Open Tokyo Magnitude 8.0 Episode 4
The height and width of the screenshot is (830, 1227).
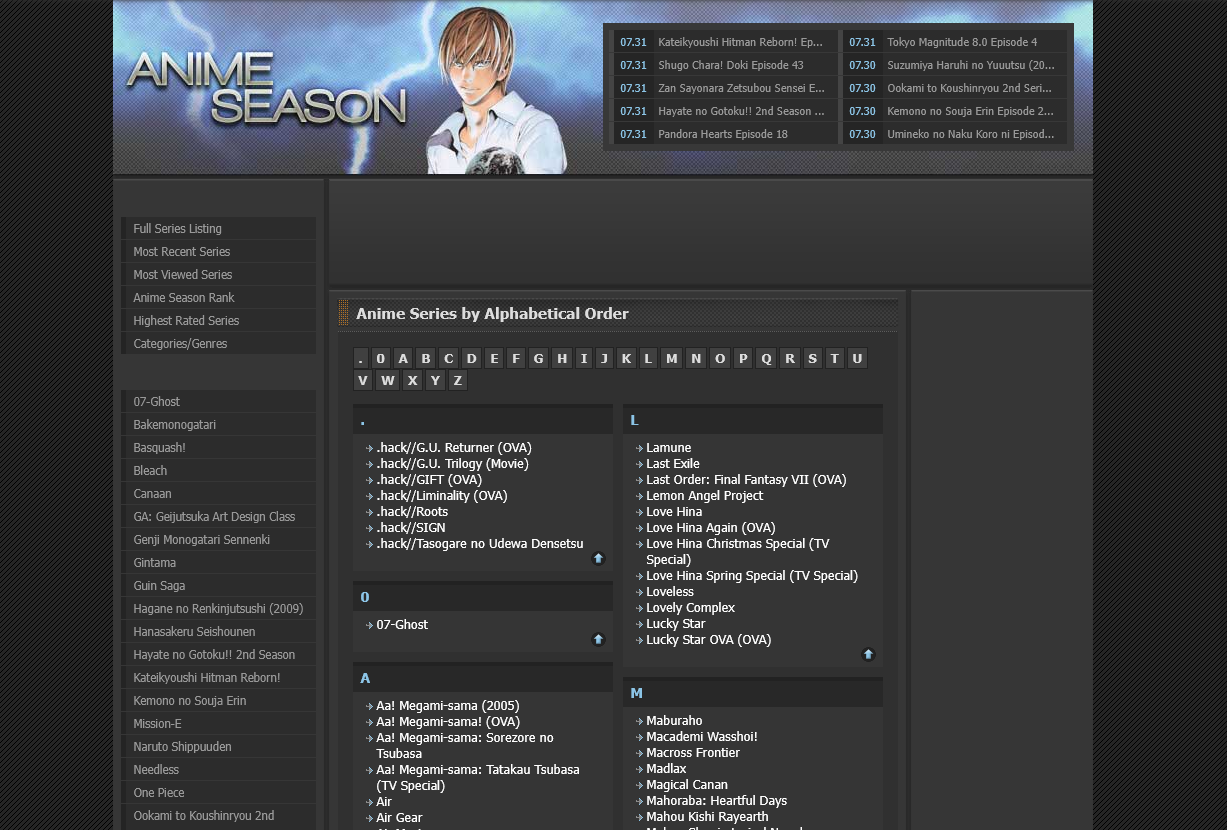pyautogui.click(x=962, y=42)
